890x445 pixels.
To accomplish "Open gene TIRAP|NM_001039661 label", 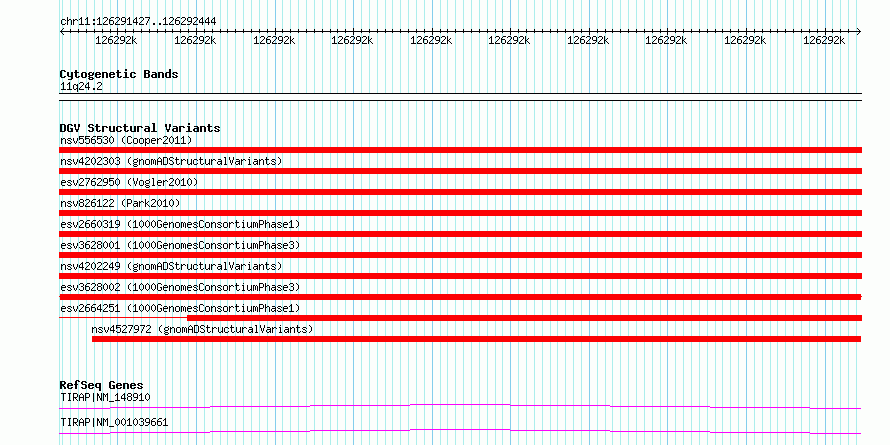I will [114, 422].
